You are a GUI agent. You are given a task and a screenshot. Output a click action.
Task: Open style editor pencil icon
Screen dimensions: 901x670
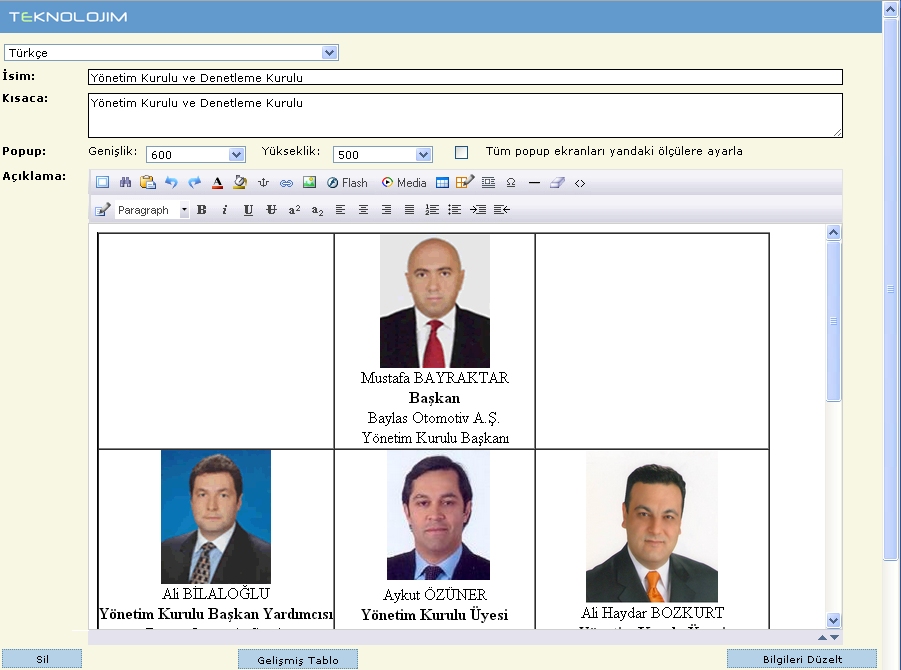pos(102,210)
